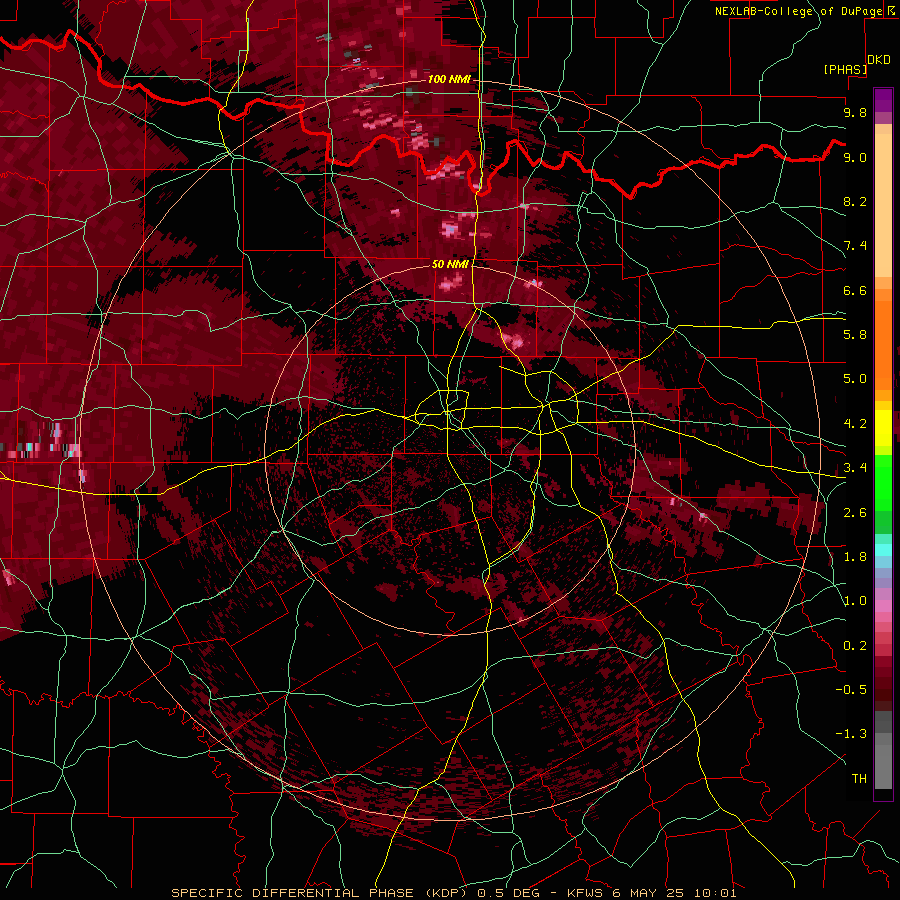Image resolution: width=900 pixels, height=900 pixels.
Task: Pick the yellow color band near 4.2
Action: pos(883,428)
